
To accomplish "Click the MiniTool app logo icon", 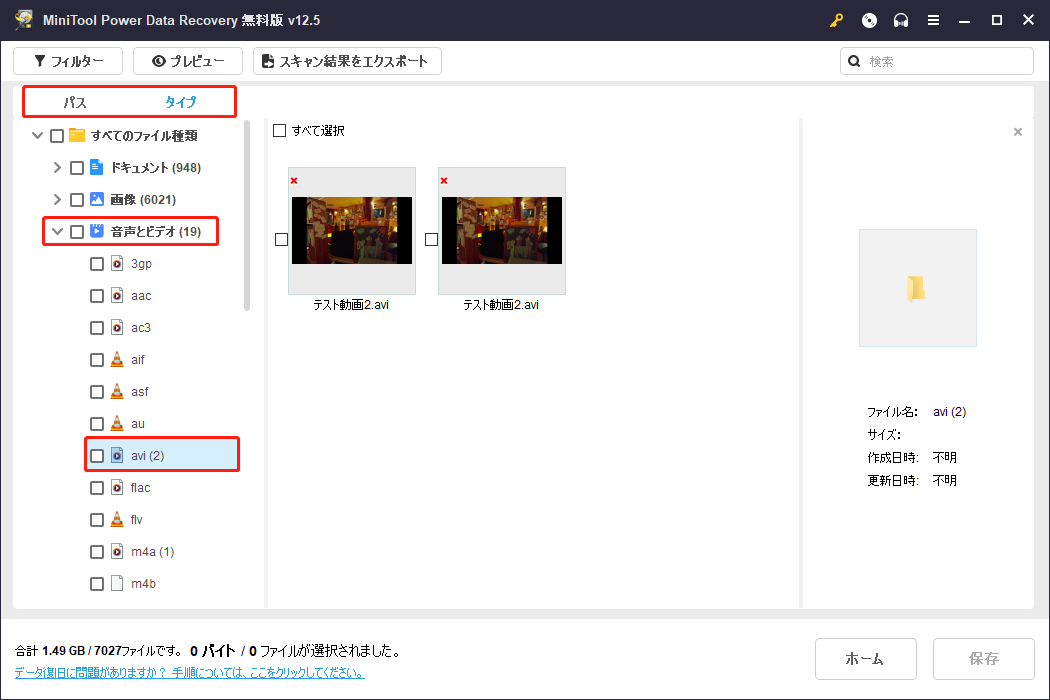I will coord(24,19).
